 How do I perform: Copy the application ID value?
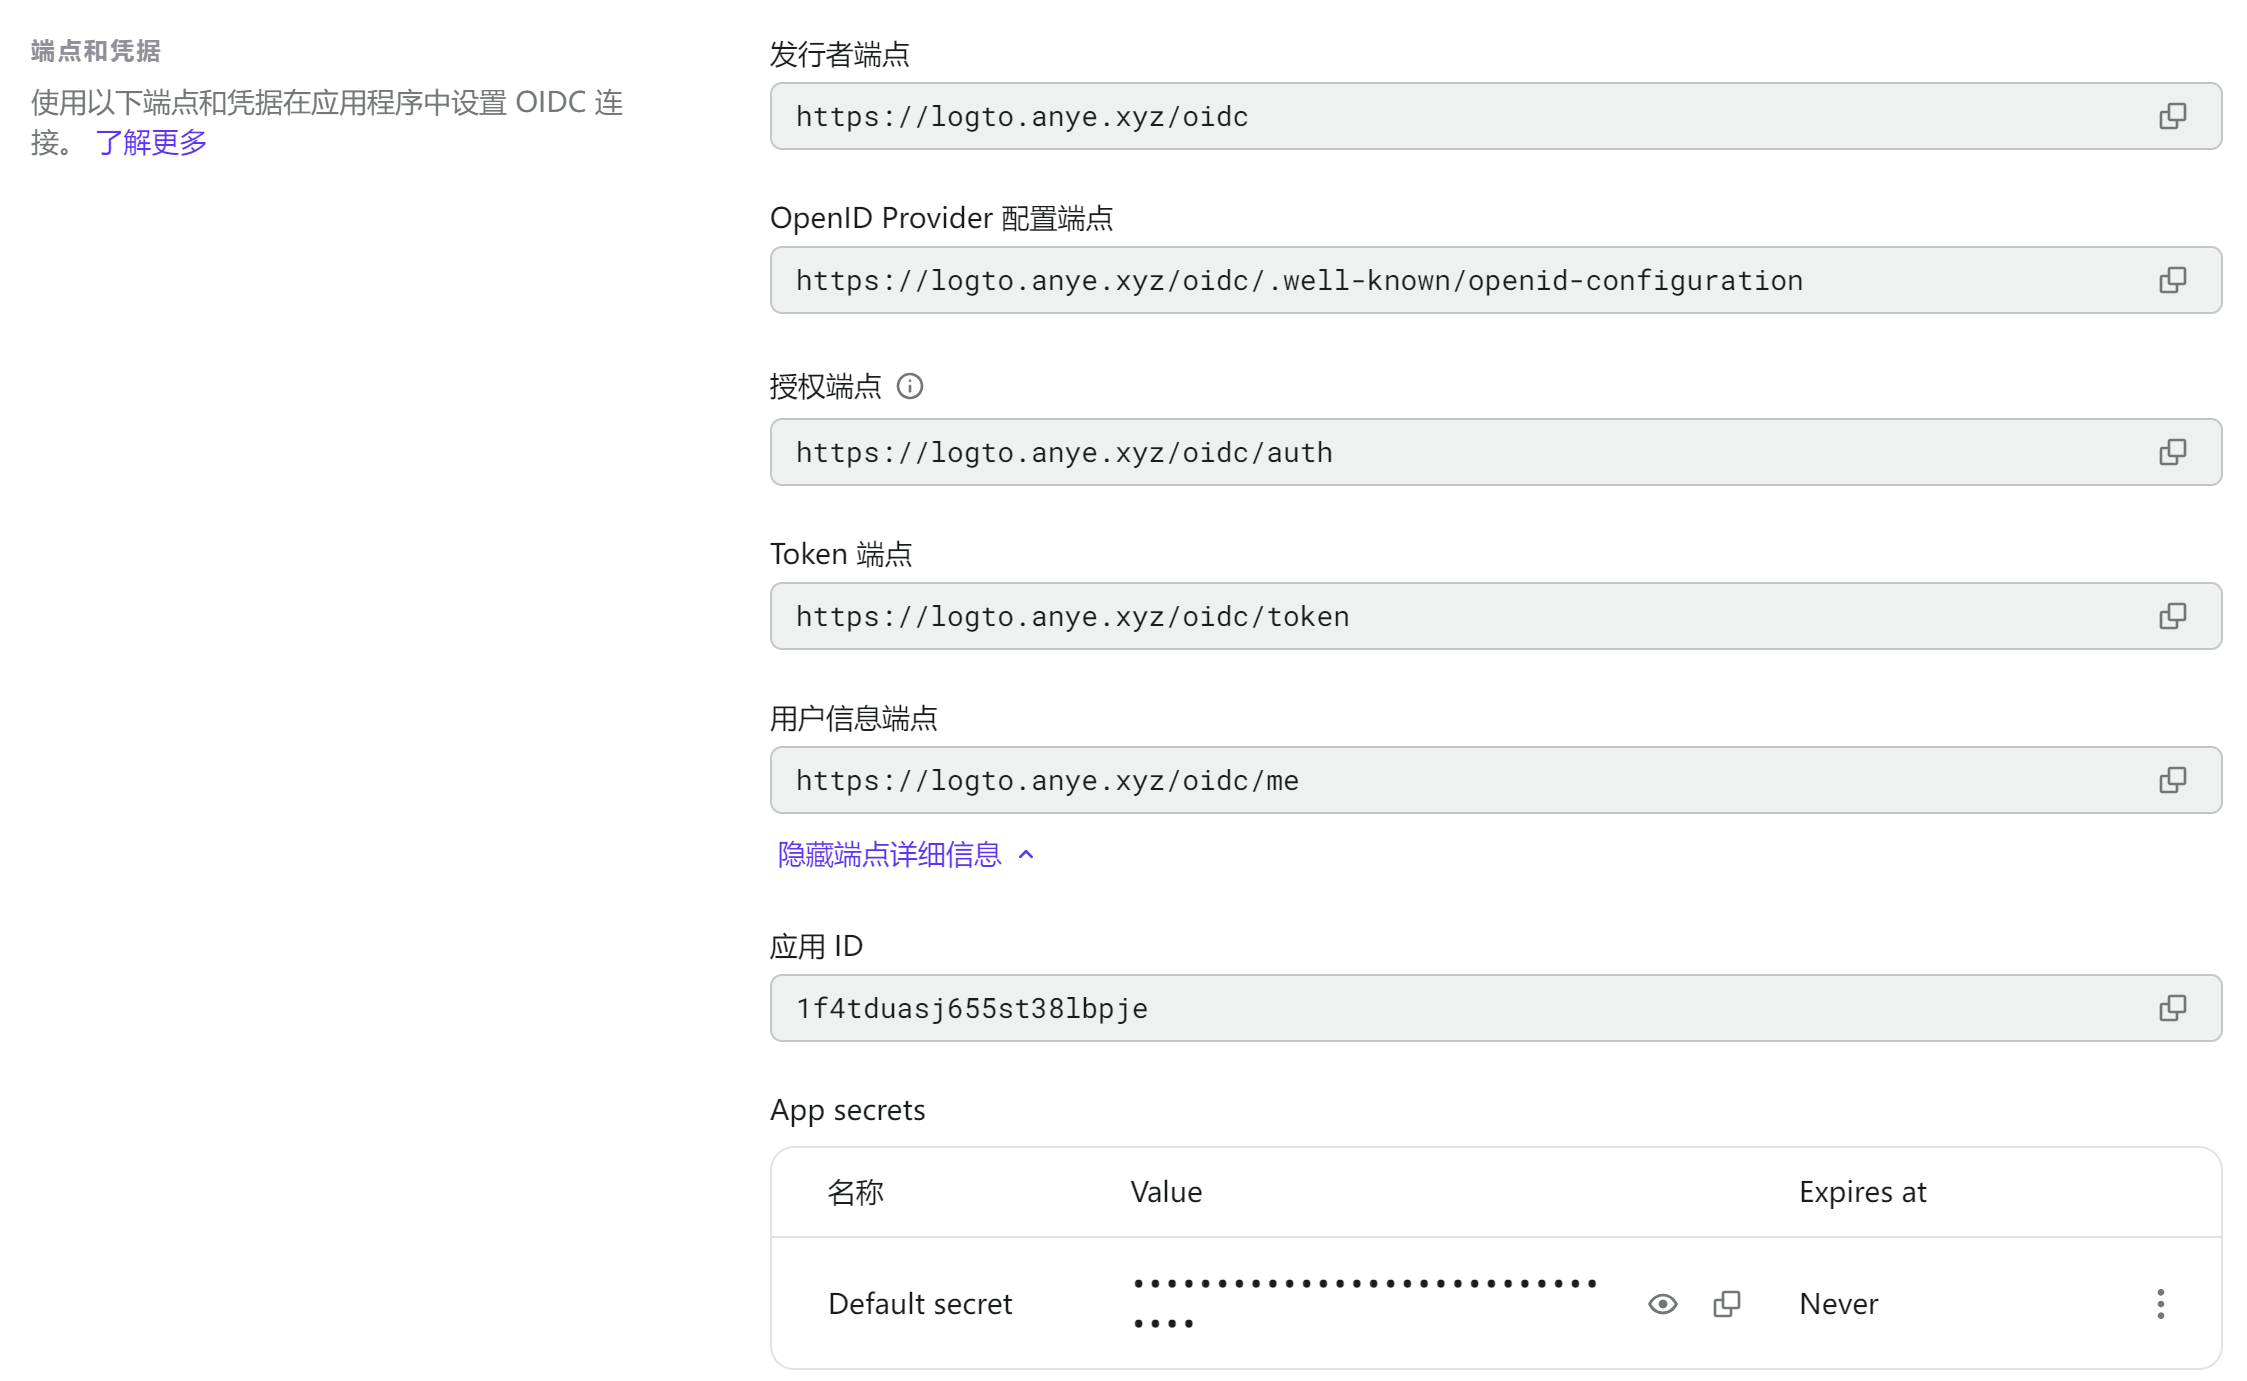click(2172, 1008)
